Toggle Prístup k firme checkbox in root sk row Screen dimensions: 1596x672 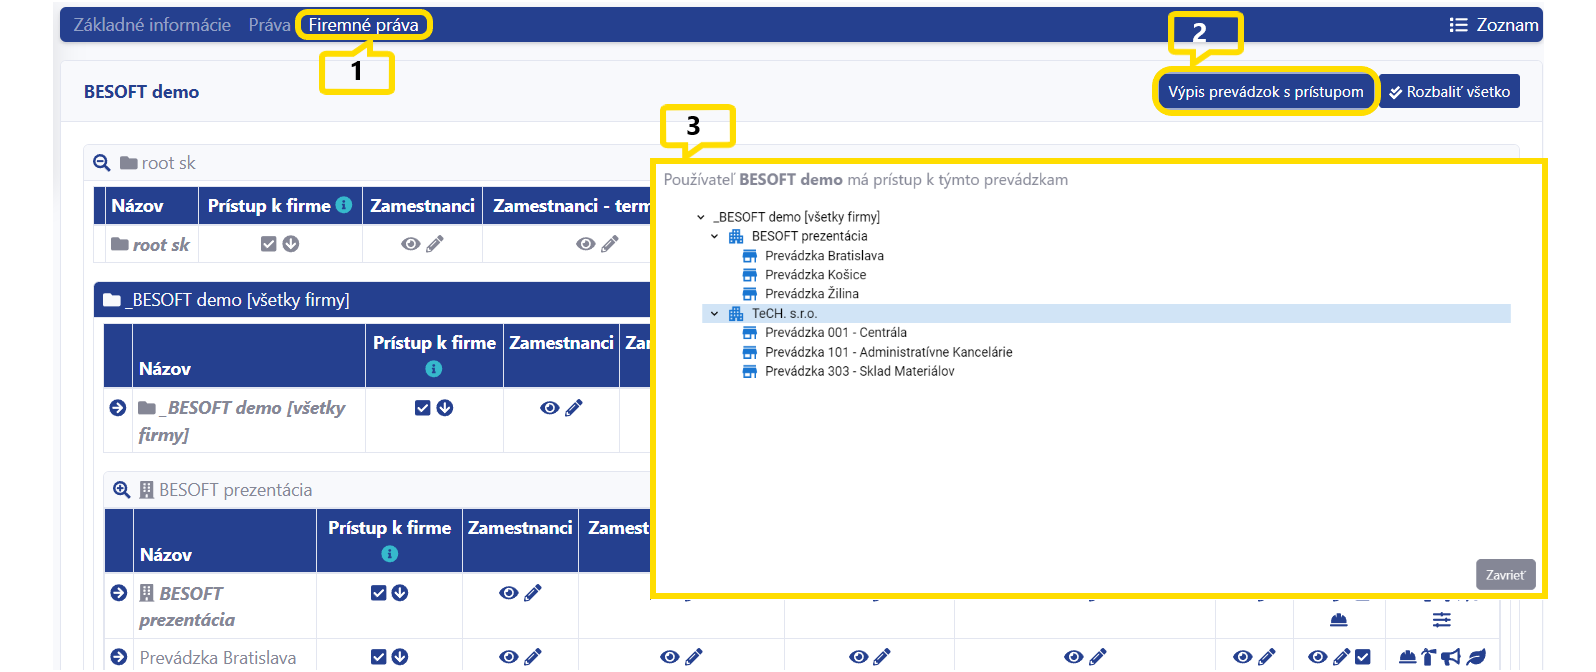click(268, 243)
